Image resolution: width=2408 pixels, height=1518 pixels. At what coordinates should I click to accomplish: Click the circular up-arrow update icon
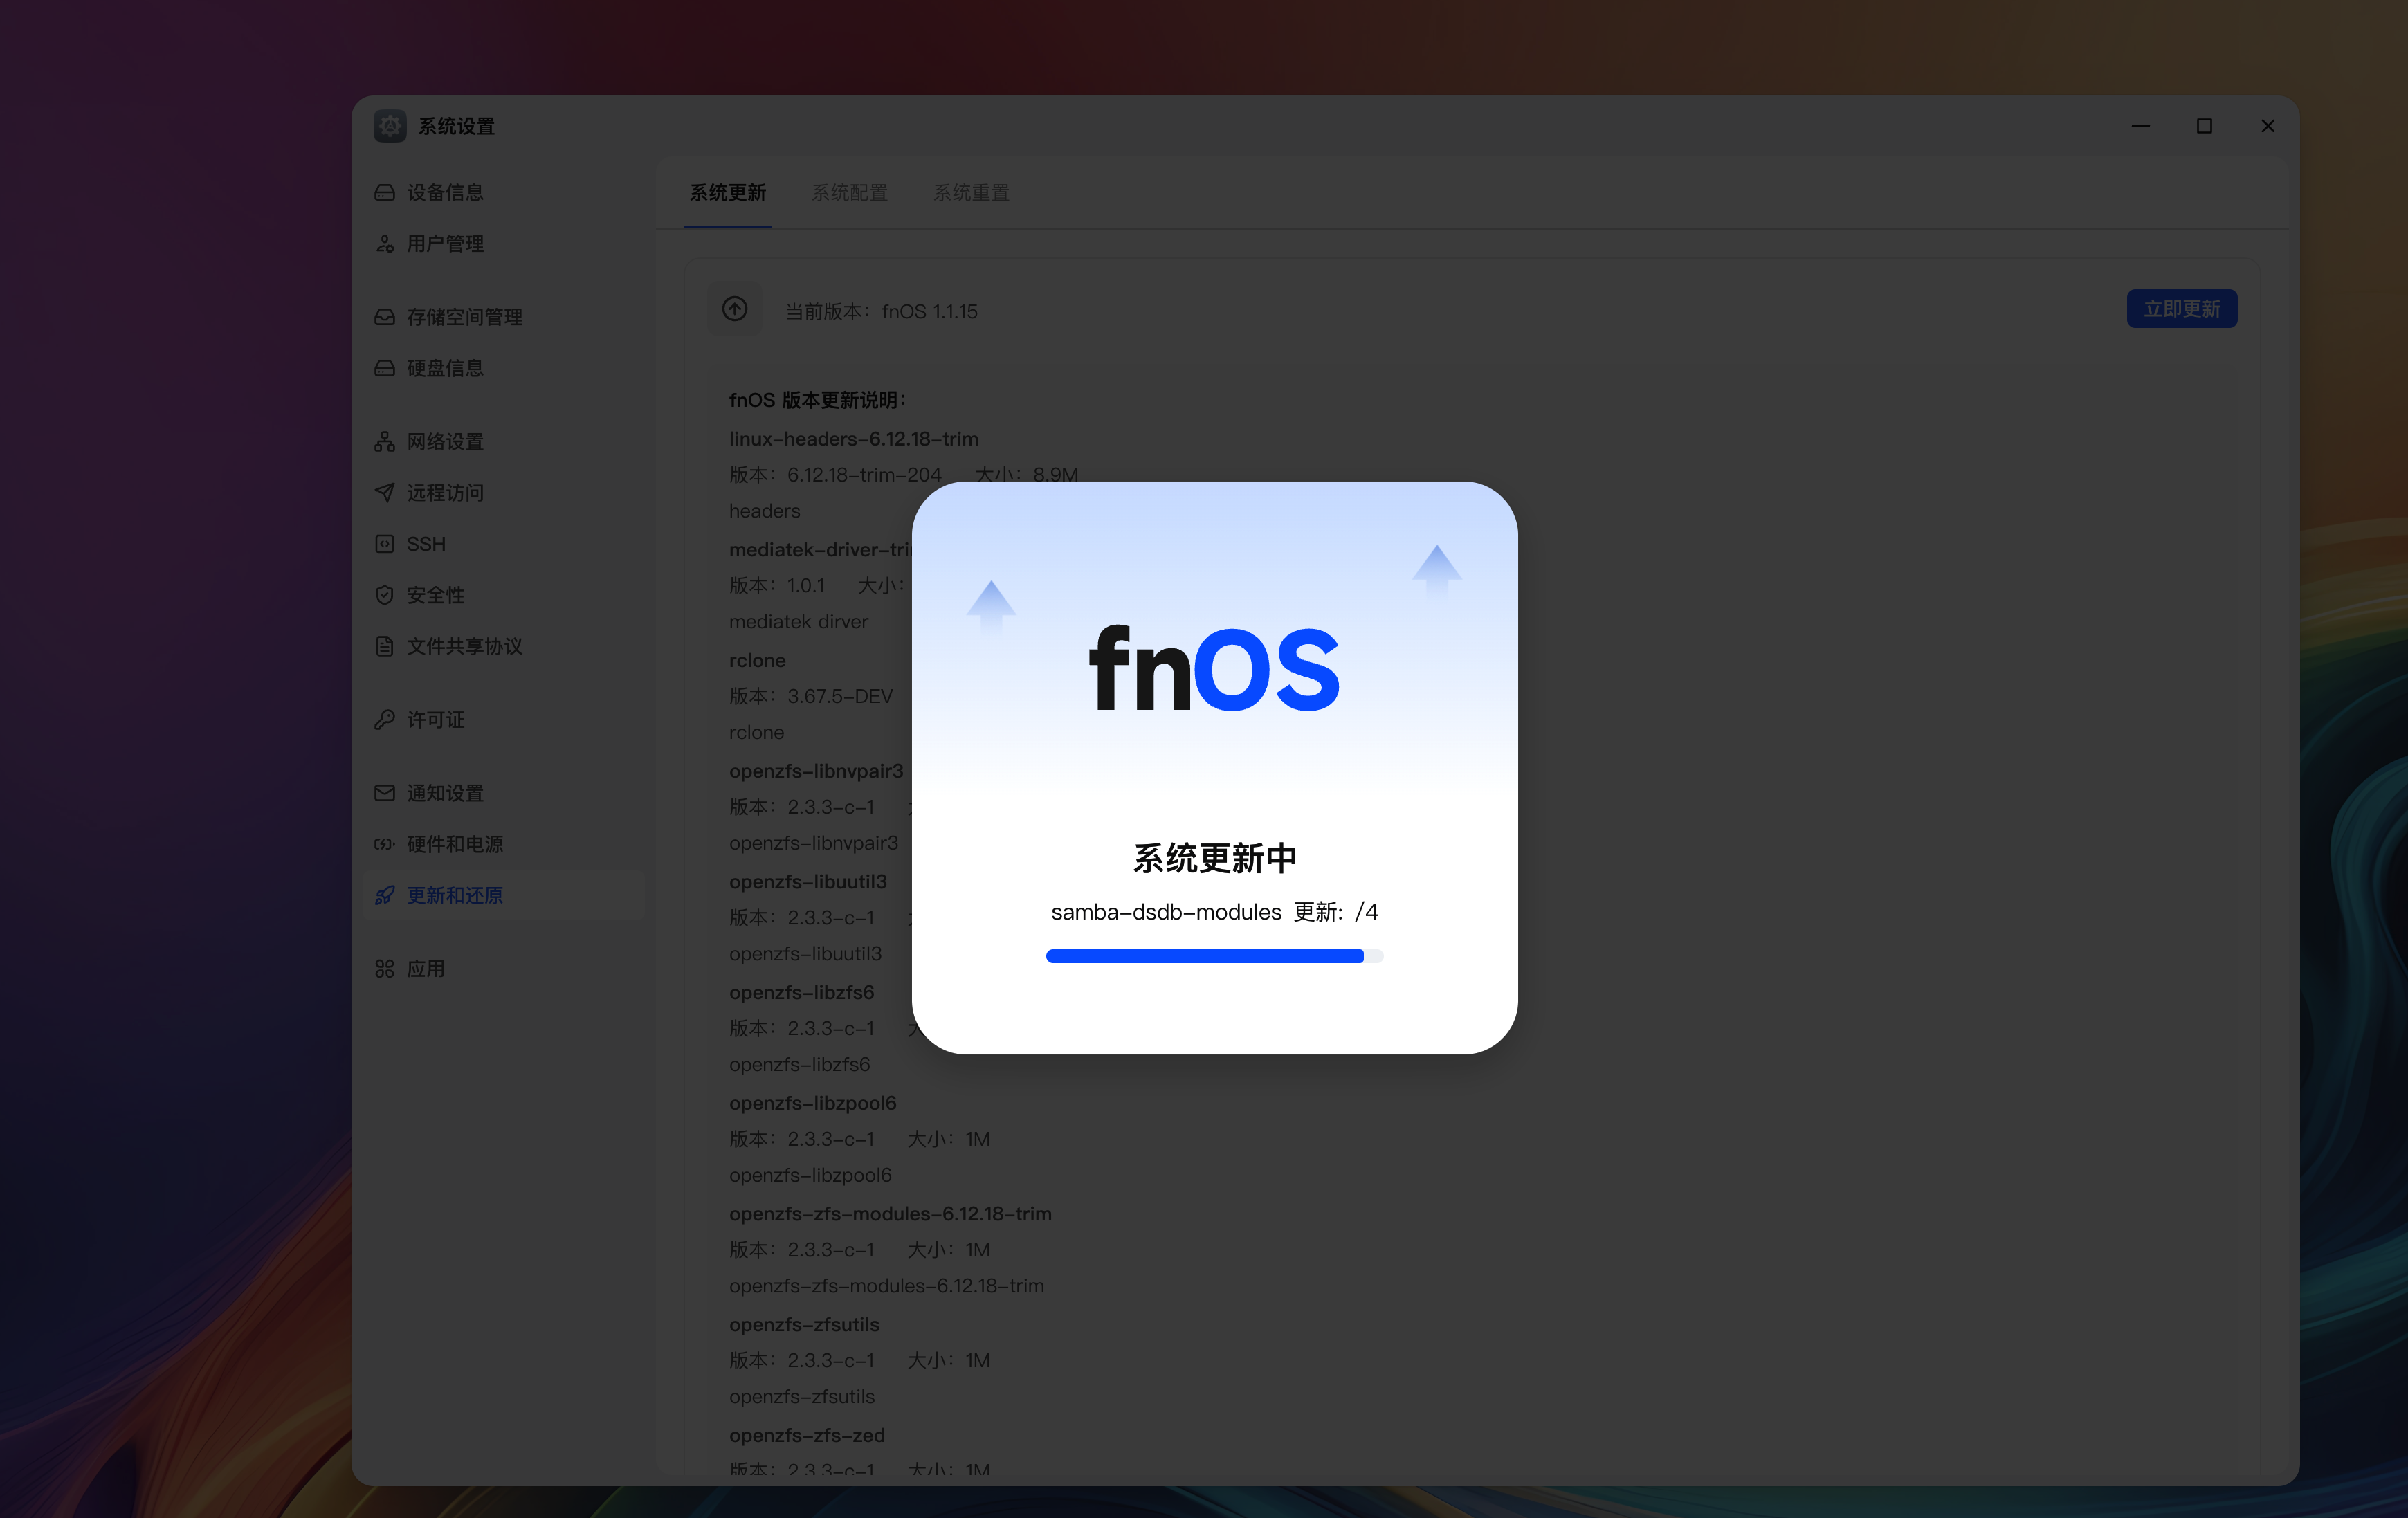pyautogui.click(x=735, y=309)
